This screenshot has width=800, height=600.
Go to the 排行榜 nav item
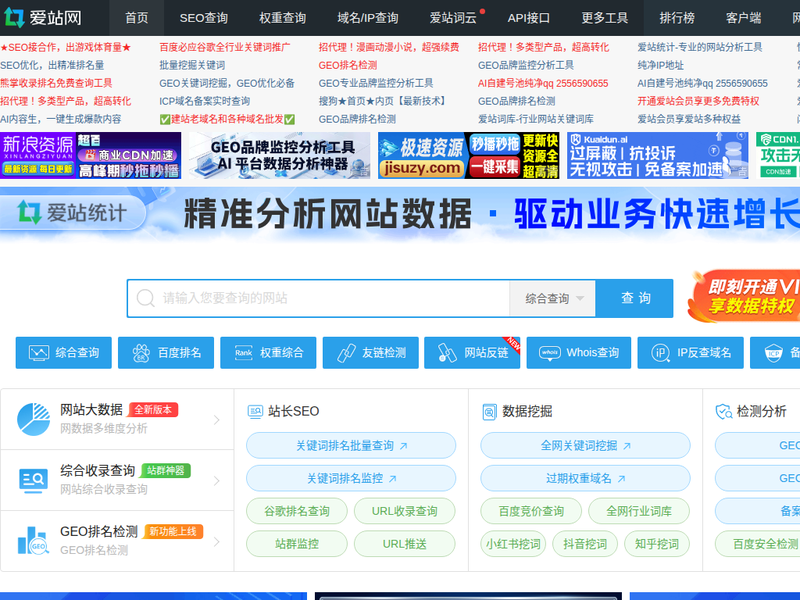click(x=677, y=18)
